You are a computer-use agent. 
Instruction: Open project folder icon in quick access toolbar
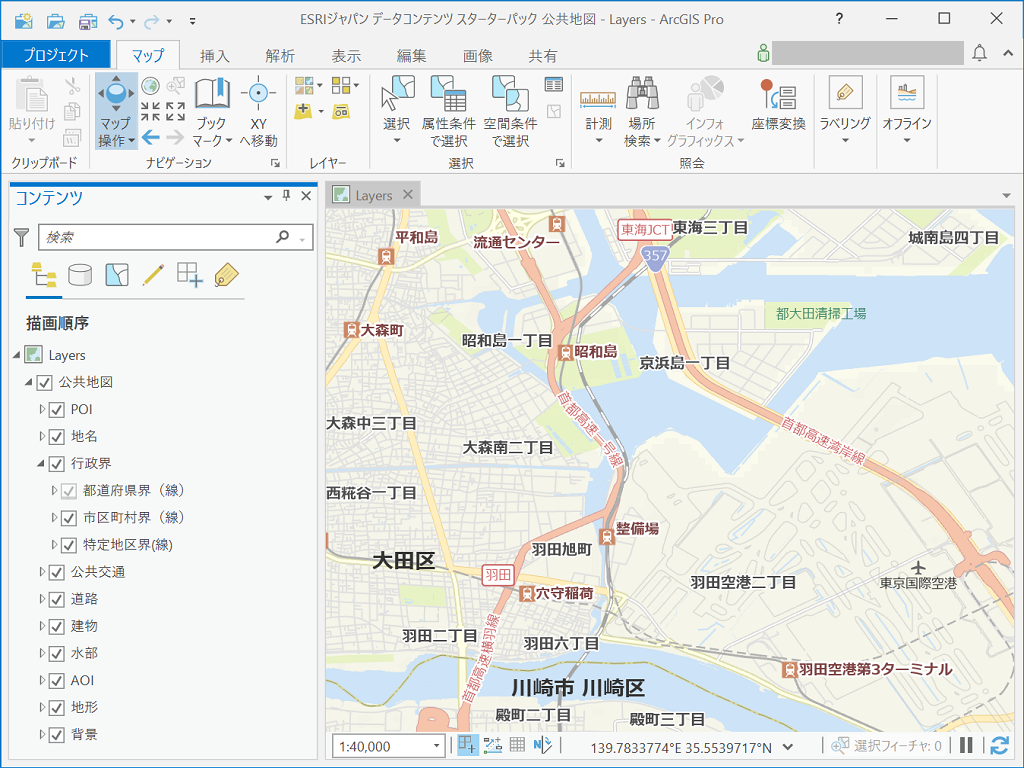click(56, 20)
